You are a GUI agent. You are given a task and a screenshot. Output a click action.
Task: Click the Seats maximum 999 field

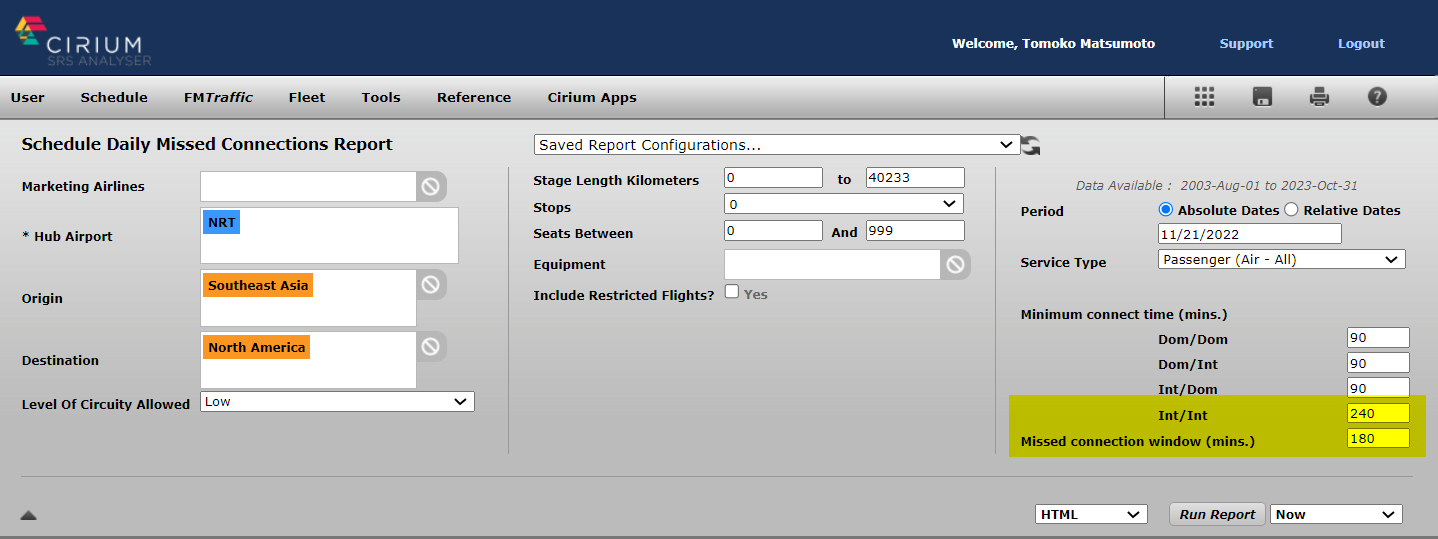[x=915, y=231]
